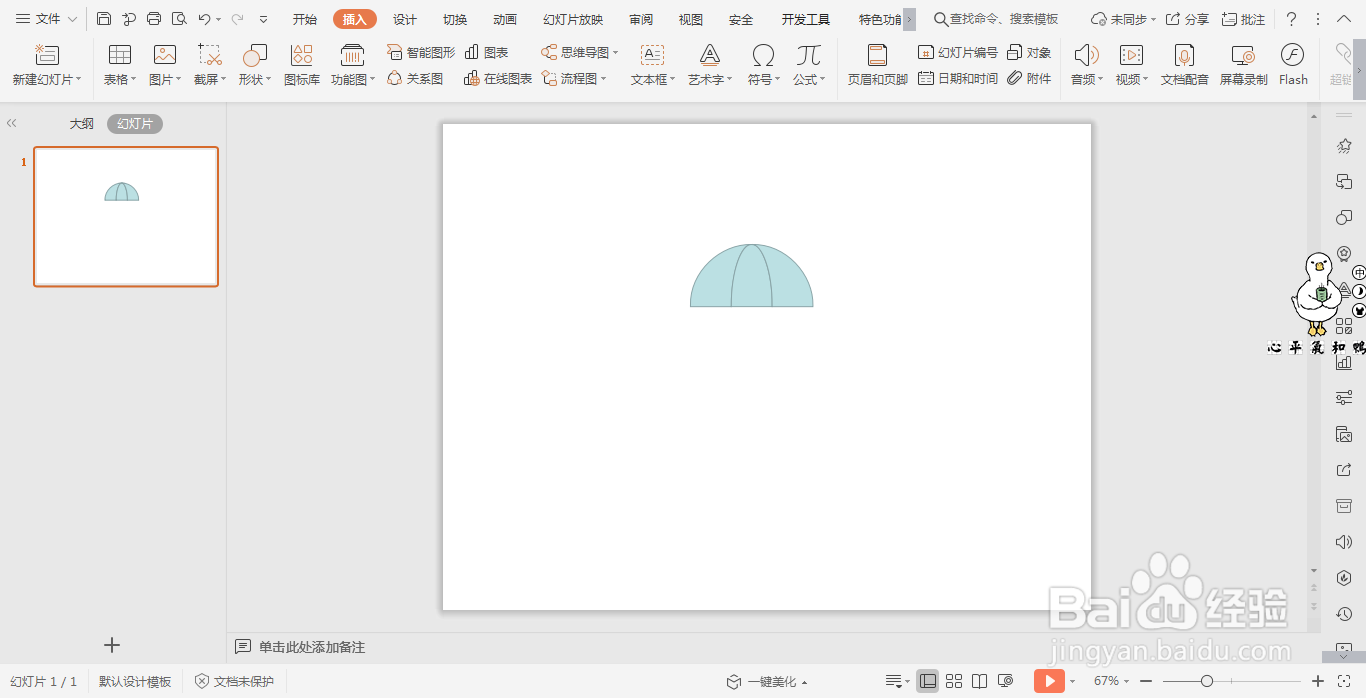Screen dimensions: 1366x698
Task: Toggle the notes pane via 单击此处添加备注 icon
Action: tap(243, 647)
